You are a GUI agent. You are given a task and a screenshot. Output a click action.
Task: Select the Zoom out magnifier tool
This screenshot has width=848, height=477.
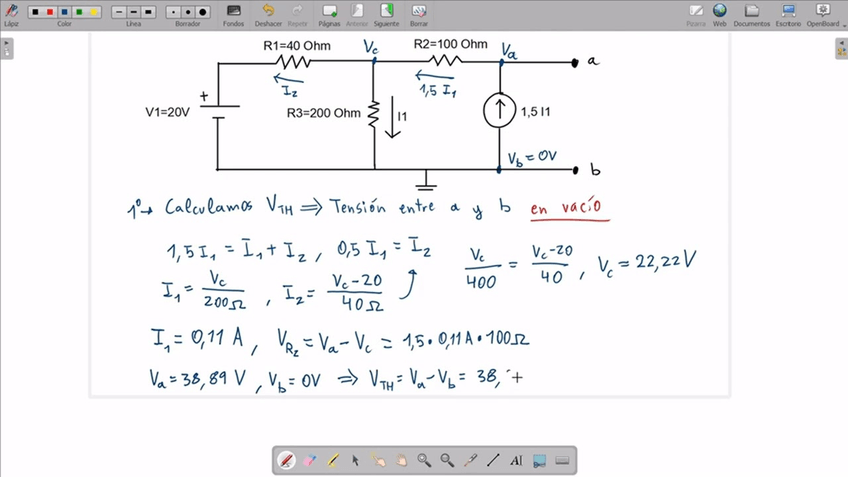point(447,460)
